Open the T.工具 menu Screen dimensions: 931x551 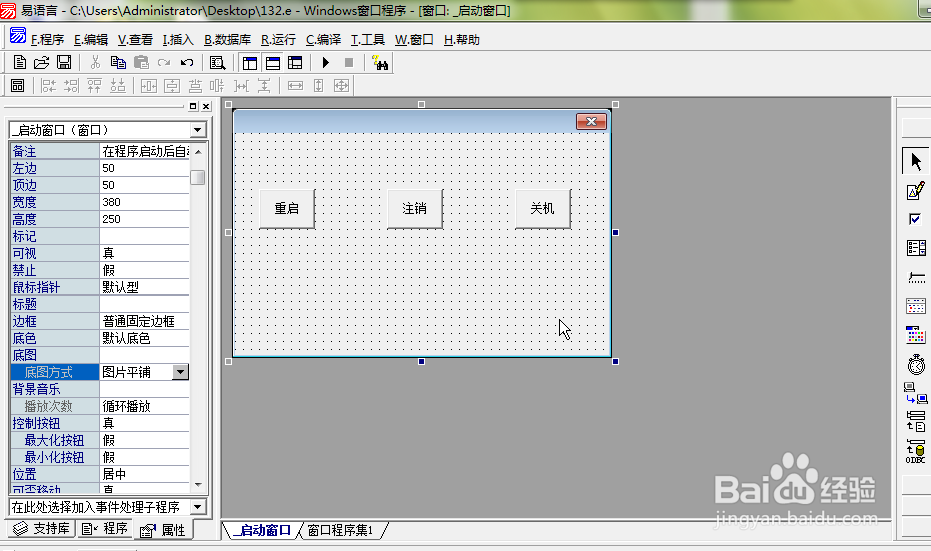point(368,40)
